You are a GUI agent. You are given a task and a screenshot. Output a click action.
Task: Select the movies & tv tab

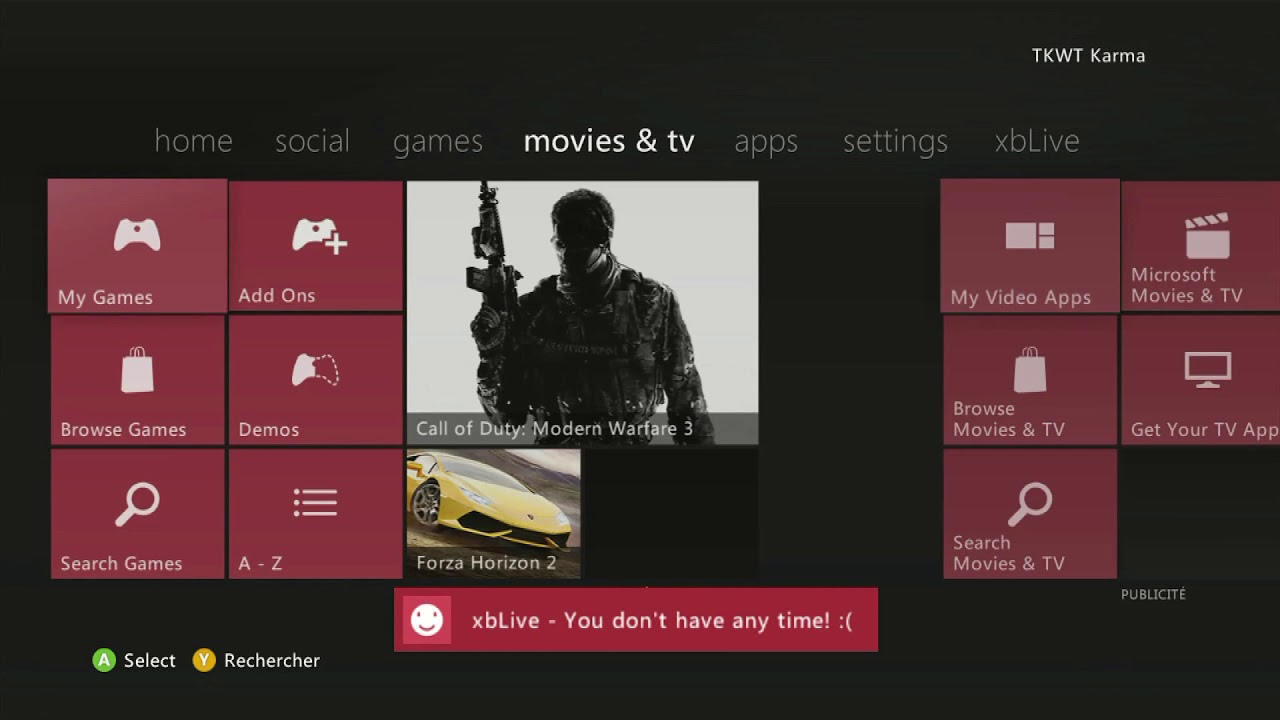609,141
